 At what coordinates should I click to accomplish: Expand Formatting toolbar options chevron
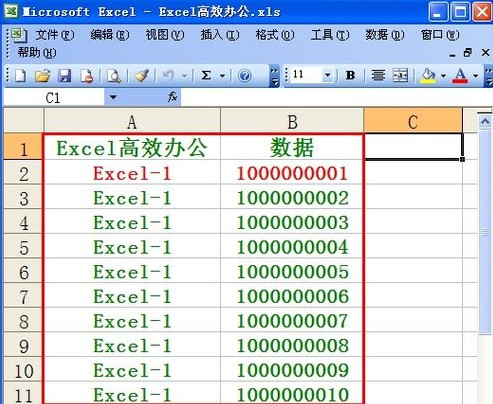click(x=489, y=76)
